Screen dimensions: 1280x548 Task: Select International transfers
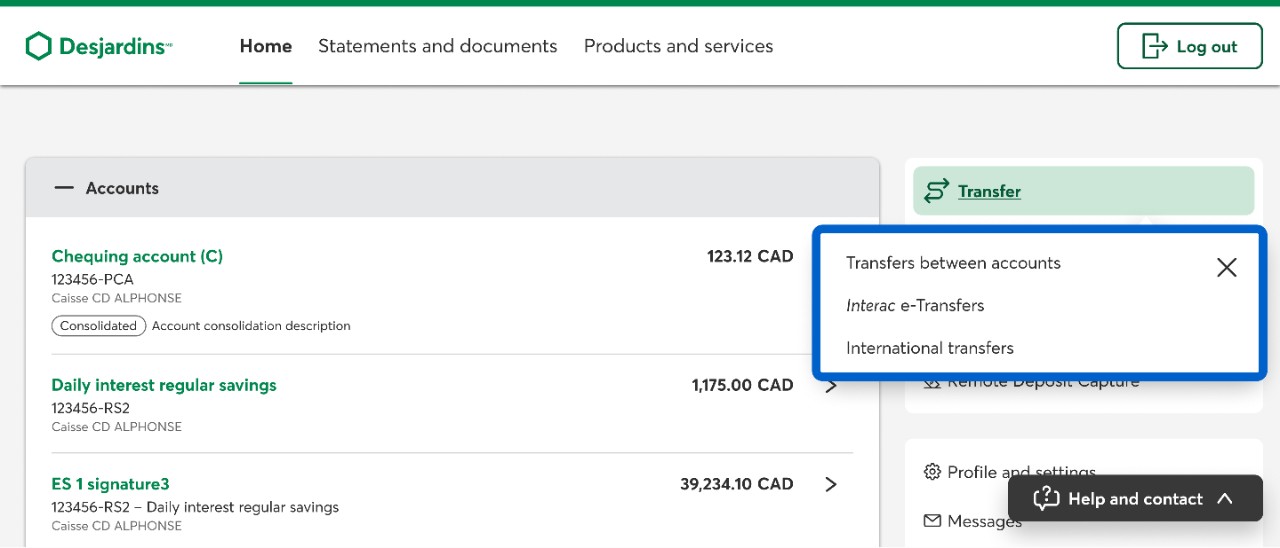(929, 348)
